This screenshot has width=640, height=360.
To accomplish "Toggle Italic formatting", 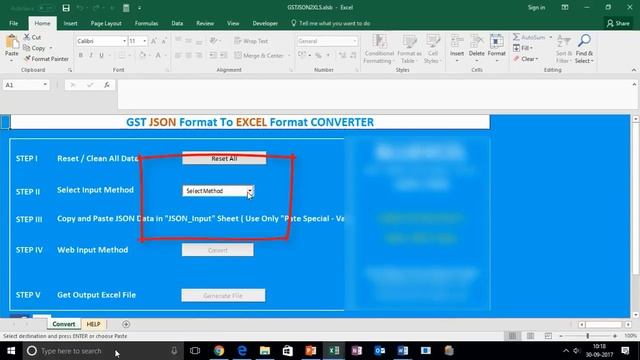I will point(91,55).
